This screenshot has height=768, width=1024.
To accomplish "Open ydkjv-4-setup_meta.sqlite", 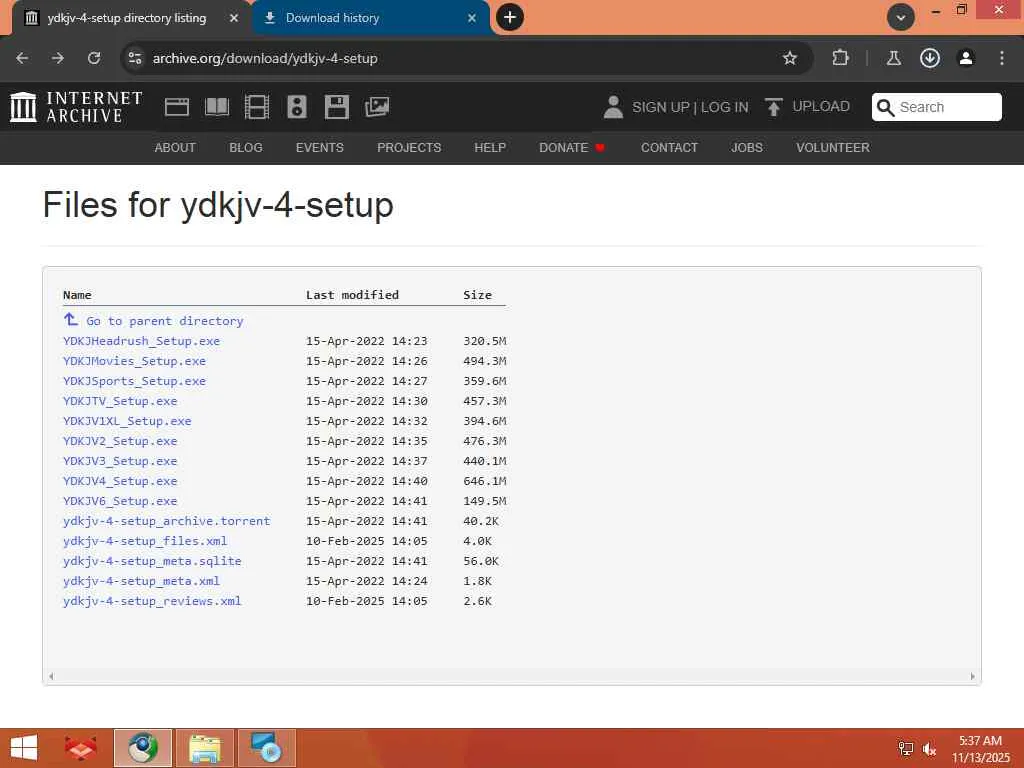I will click(x=152, y=561).
